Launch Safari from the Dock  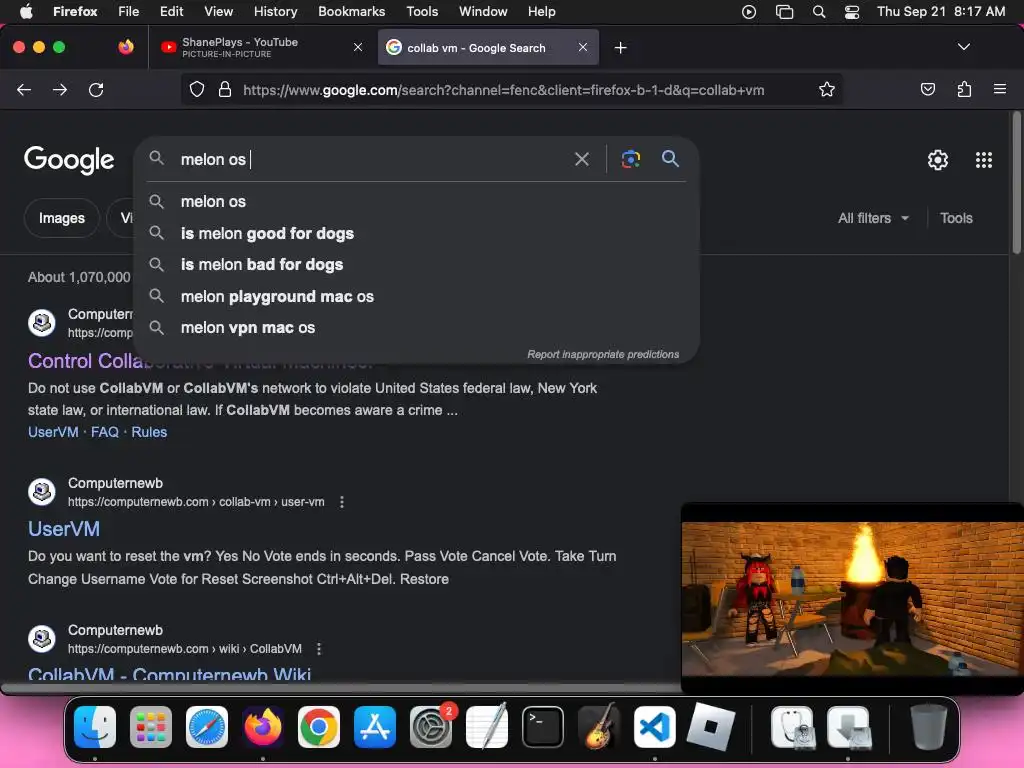tap(207, 726)
